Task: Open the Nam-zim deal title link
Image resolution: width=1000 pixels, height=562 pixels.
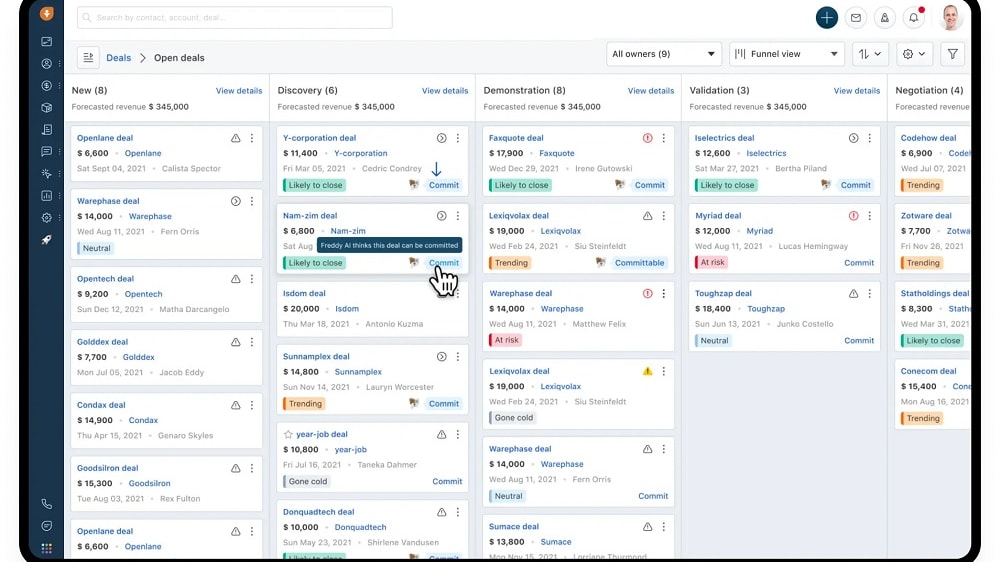Action: click(310, 216)
